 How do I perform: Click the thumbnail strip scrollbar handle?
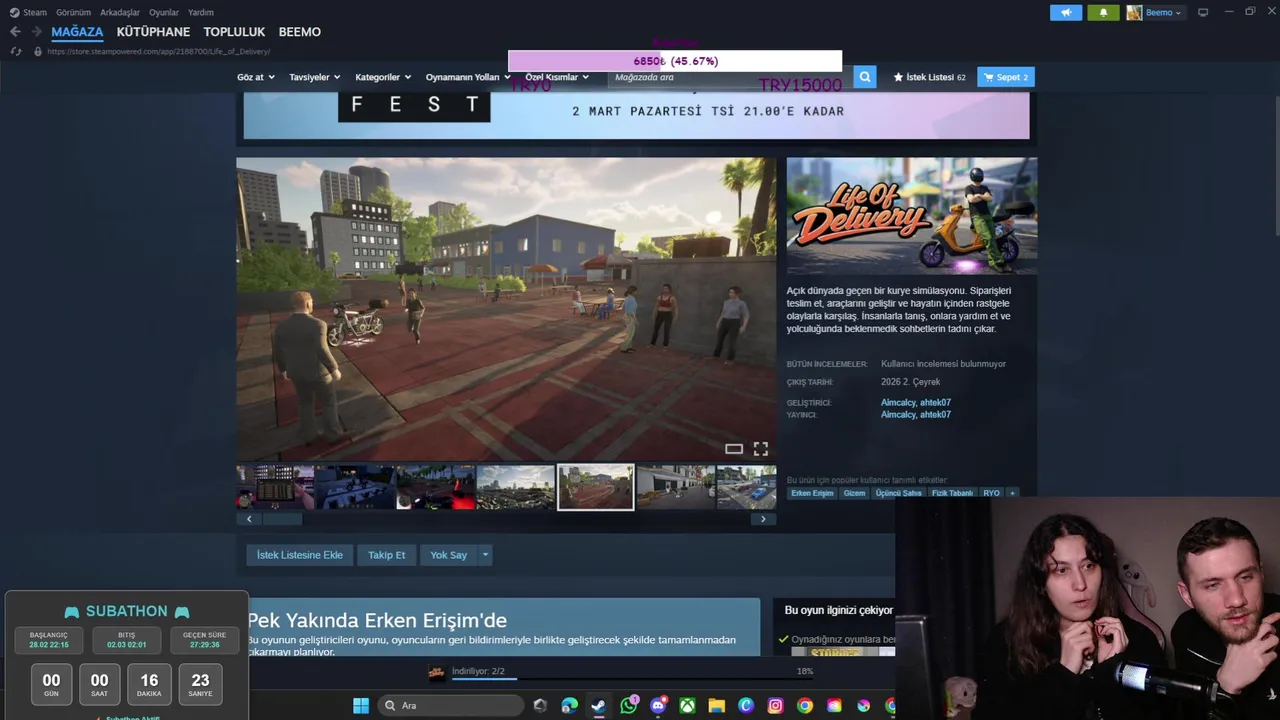coord(282,519)
